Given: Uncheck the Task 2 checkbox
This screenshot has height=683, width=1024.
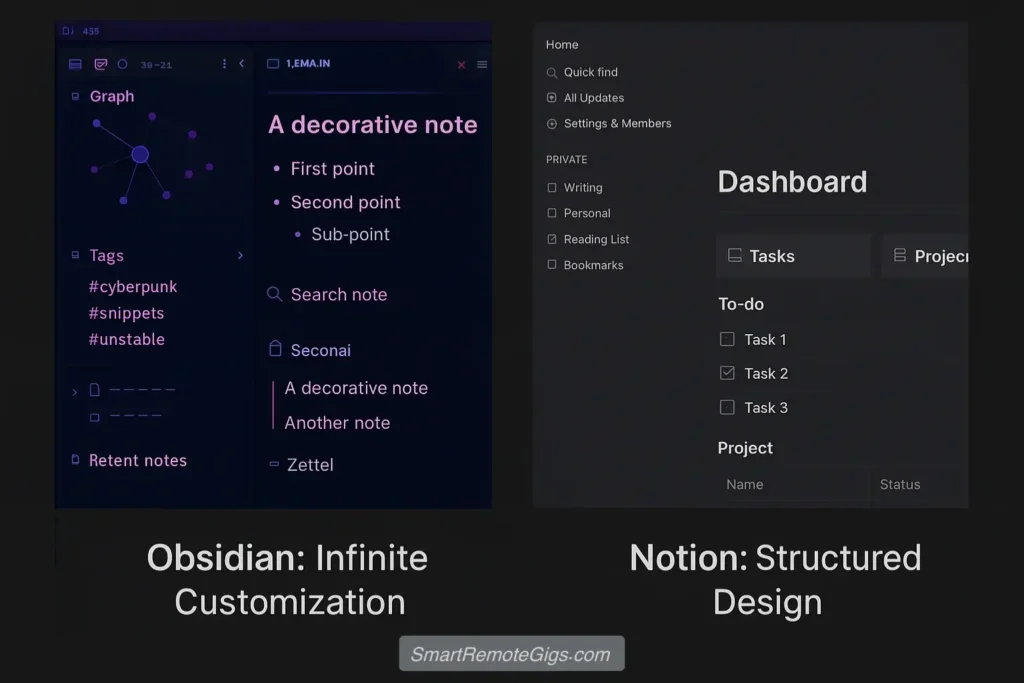Looking at the screenshot, I should (x=727, y=373).
